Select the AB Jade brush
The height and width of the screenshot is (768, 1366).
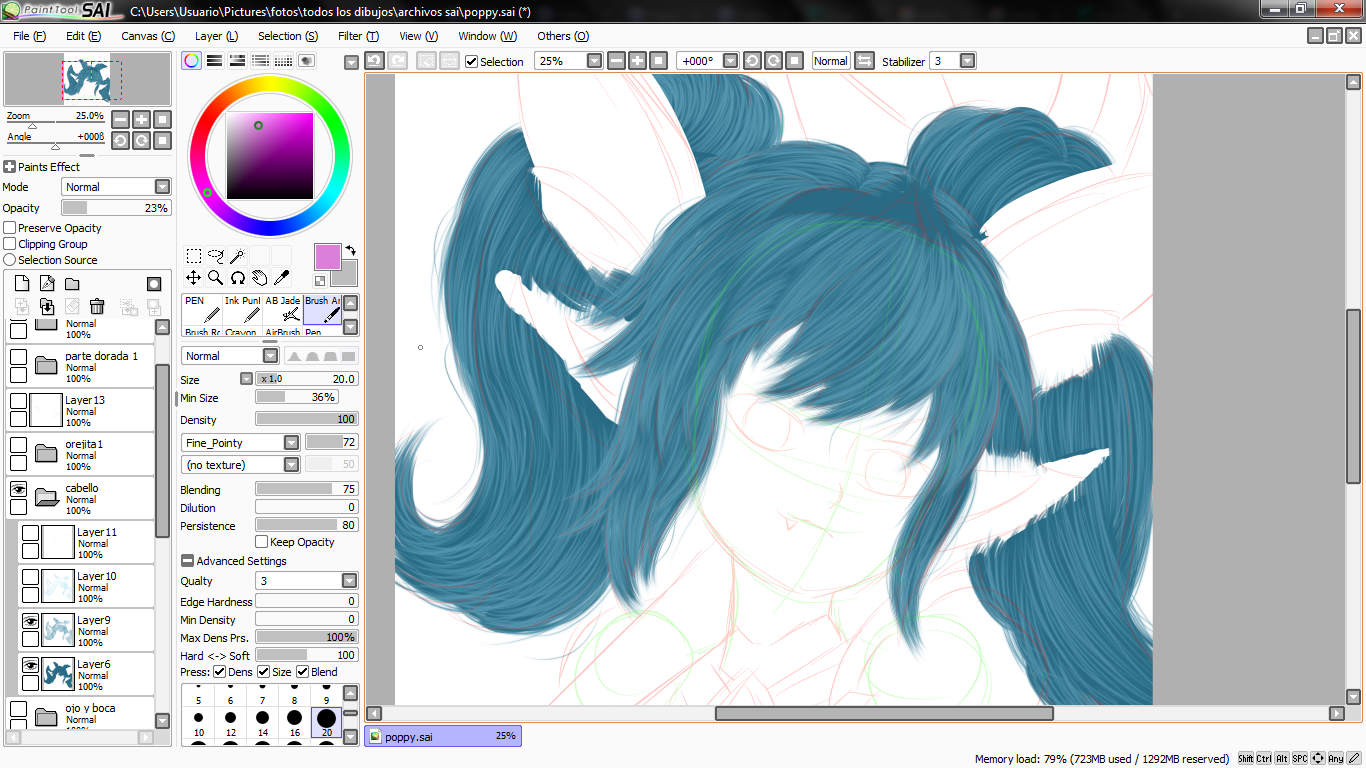[x=283, y=308]
